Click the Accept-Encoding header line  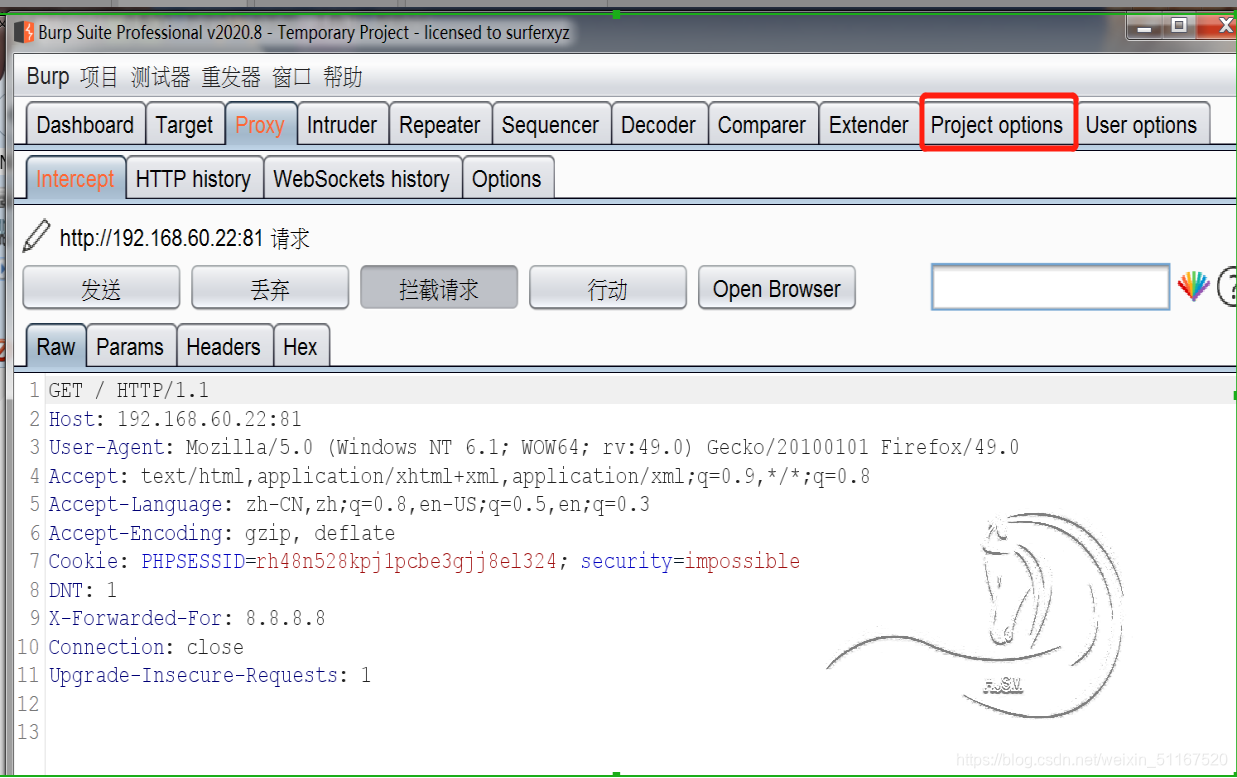click(222, 533)
